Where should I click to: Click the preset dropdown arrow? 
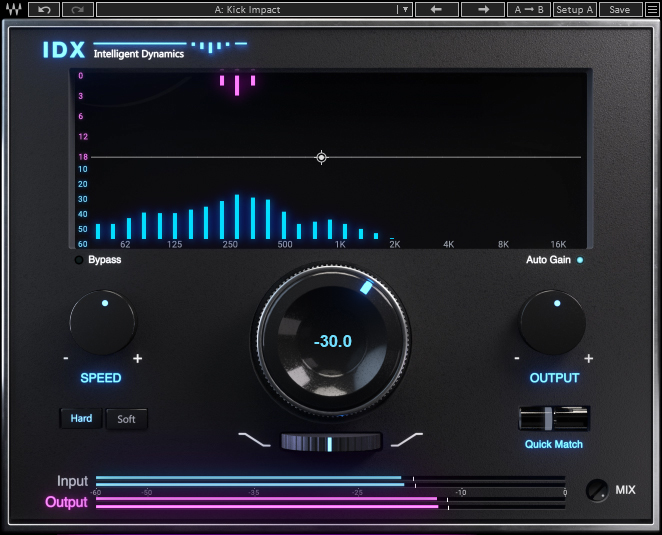(404, 10)
